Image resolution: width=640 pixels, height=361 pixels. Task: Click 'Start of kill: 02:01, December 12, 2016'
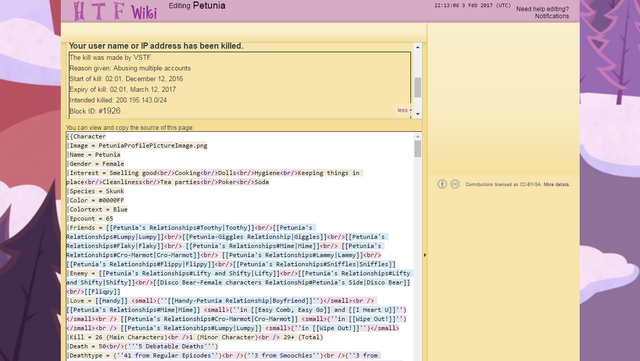pyautogui.click(x=126, y=79)
